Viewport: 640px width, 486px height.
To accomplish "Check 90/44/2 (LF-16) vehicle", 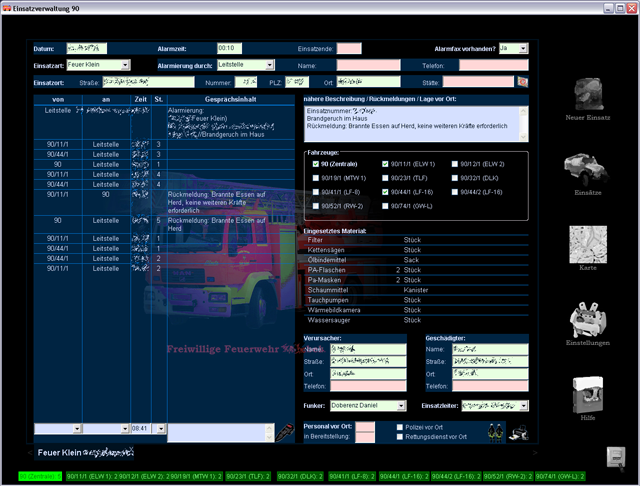I will coord(455,192).
